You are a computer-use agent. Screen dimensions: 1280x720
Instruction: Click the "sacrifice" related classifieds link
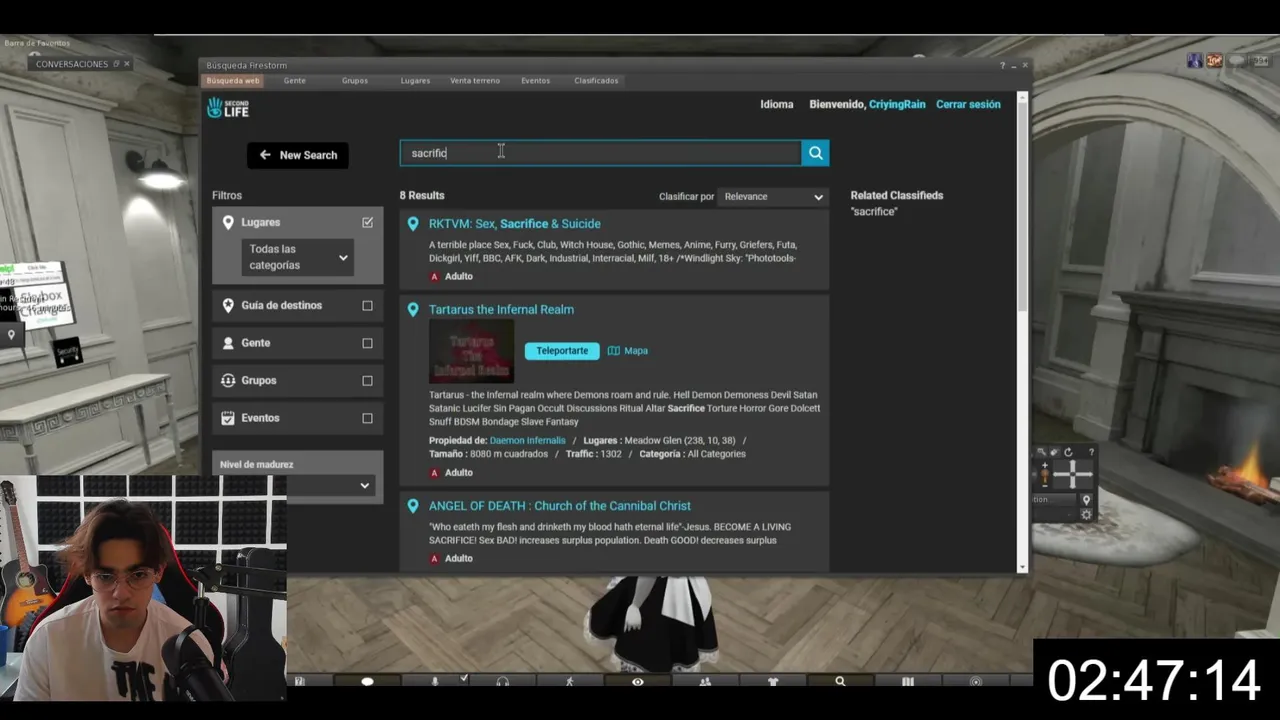click(x=874, y=212)
